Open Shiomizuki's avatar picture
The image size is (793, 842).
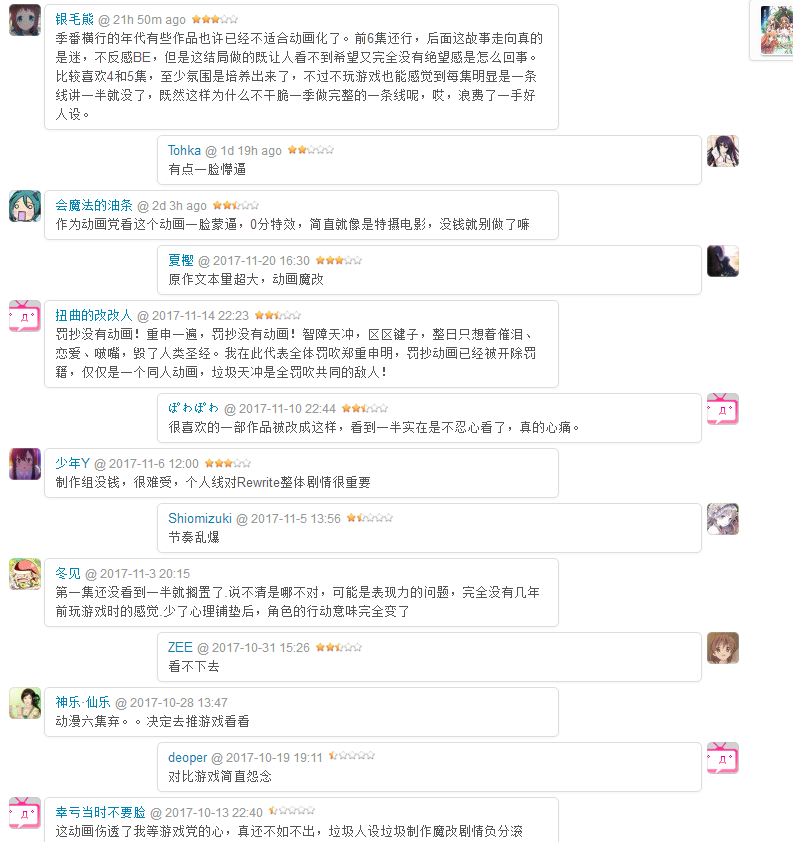[723, 519]
